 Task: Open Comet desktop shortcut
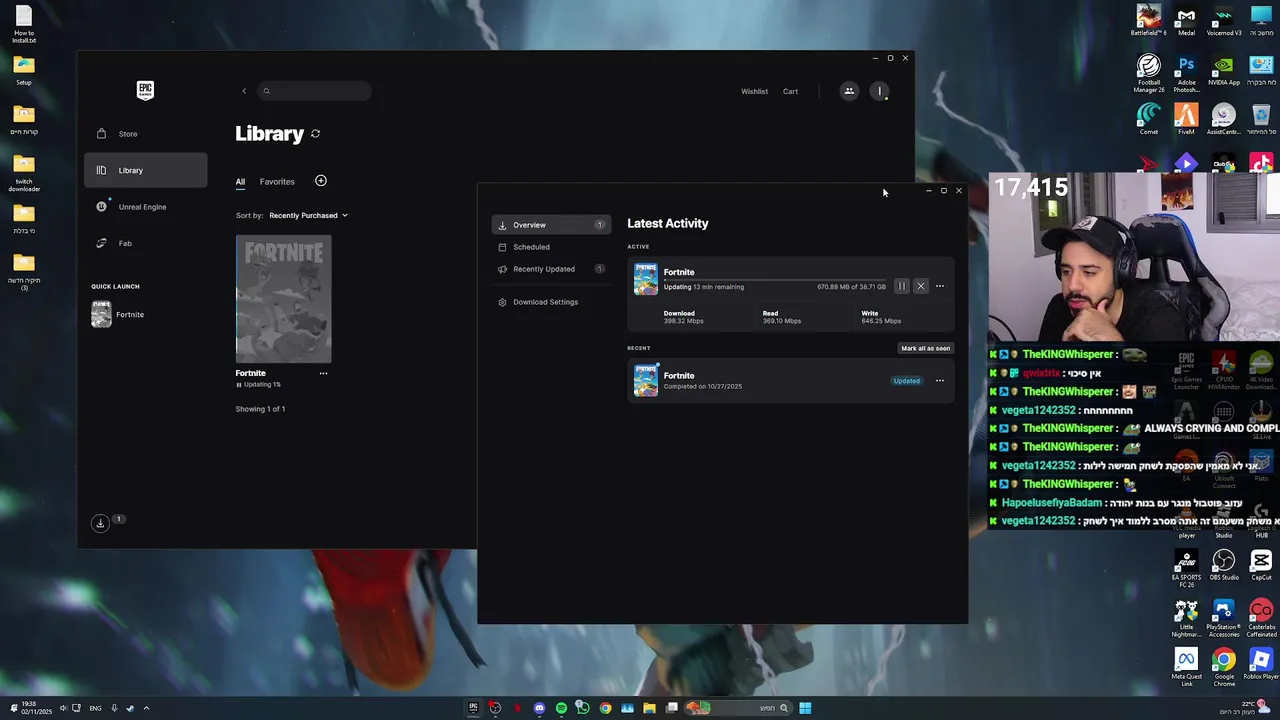point(1148,119)
